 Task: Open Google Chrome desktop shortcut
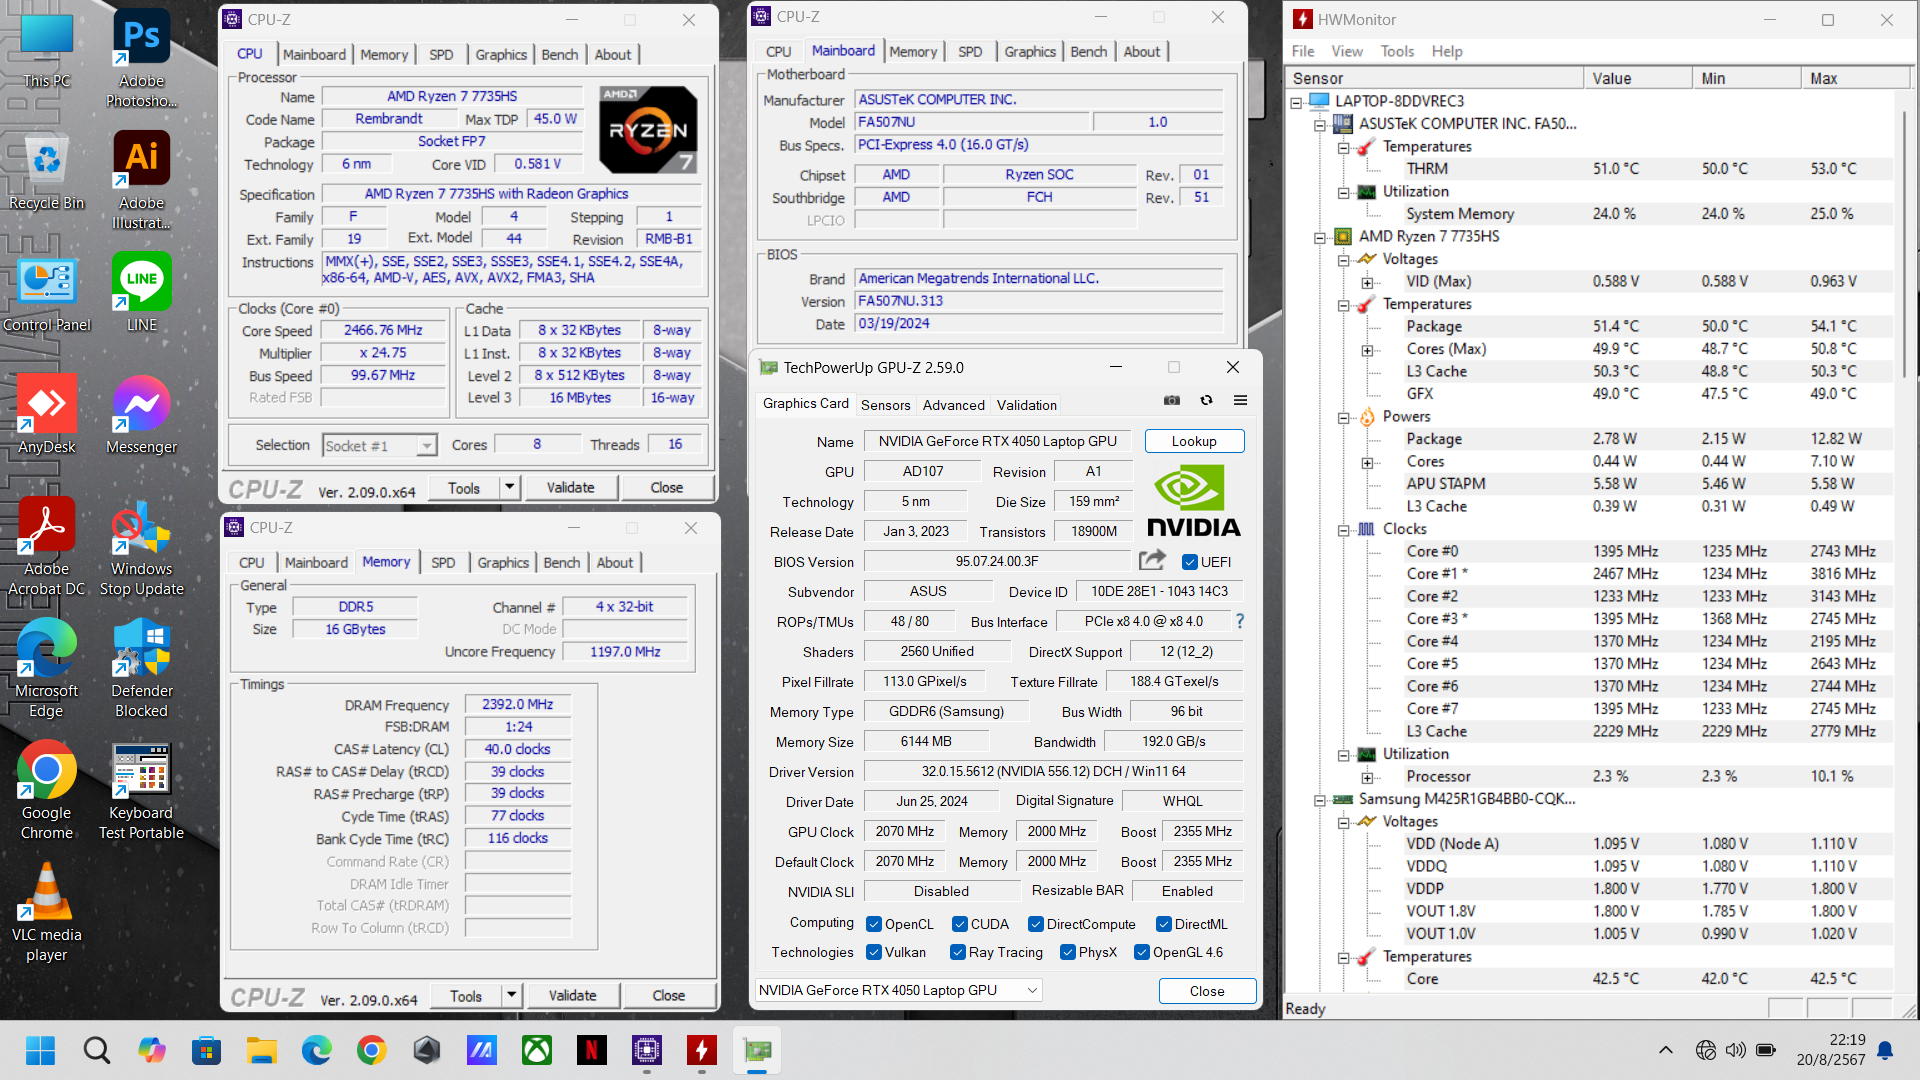(46, 791)
